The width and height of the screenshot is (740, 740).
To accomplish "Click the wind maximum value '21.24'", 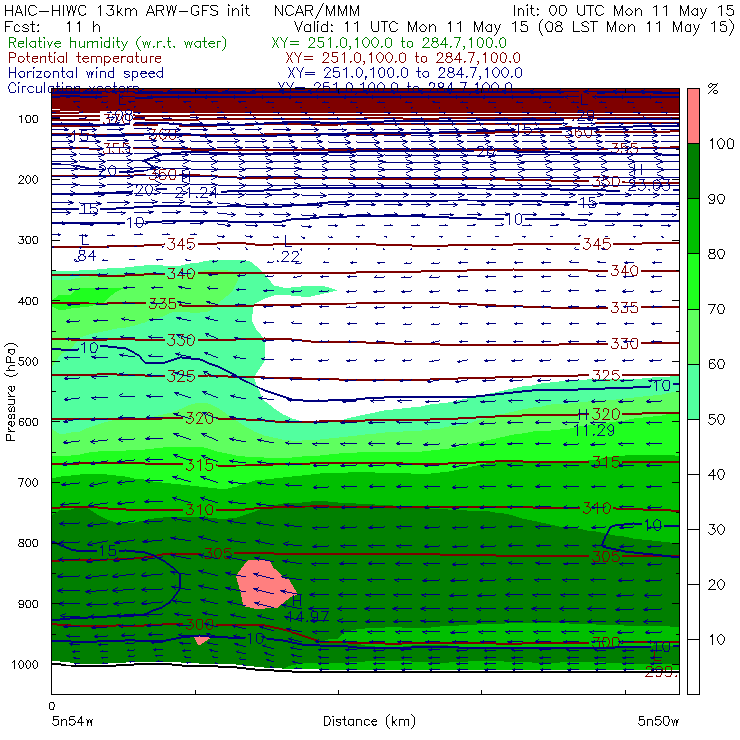I will pos(196,193).
